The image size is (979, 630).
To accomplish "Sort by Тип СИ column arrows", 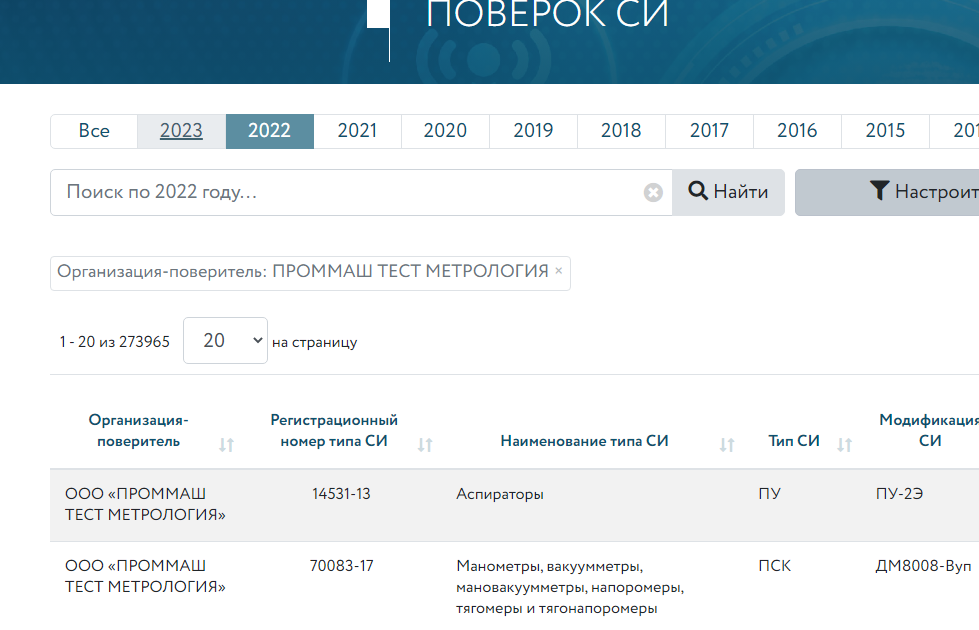I will [844, 445].
